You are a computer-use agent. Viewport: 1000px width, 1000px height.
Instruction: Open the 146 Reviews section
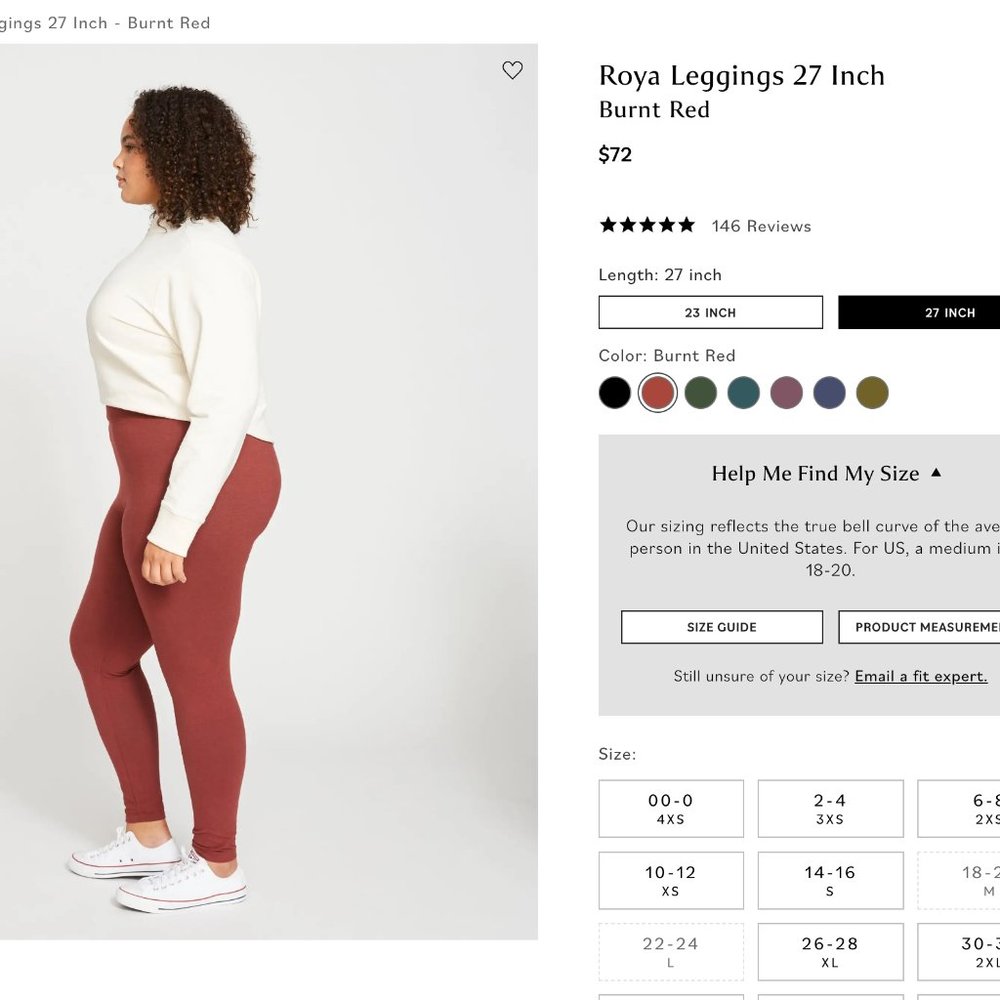point(759,226)
